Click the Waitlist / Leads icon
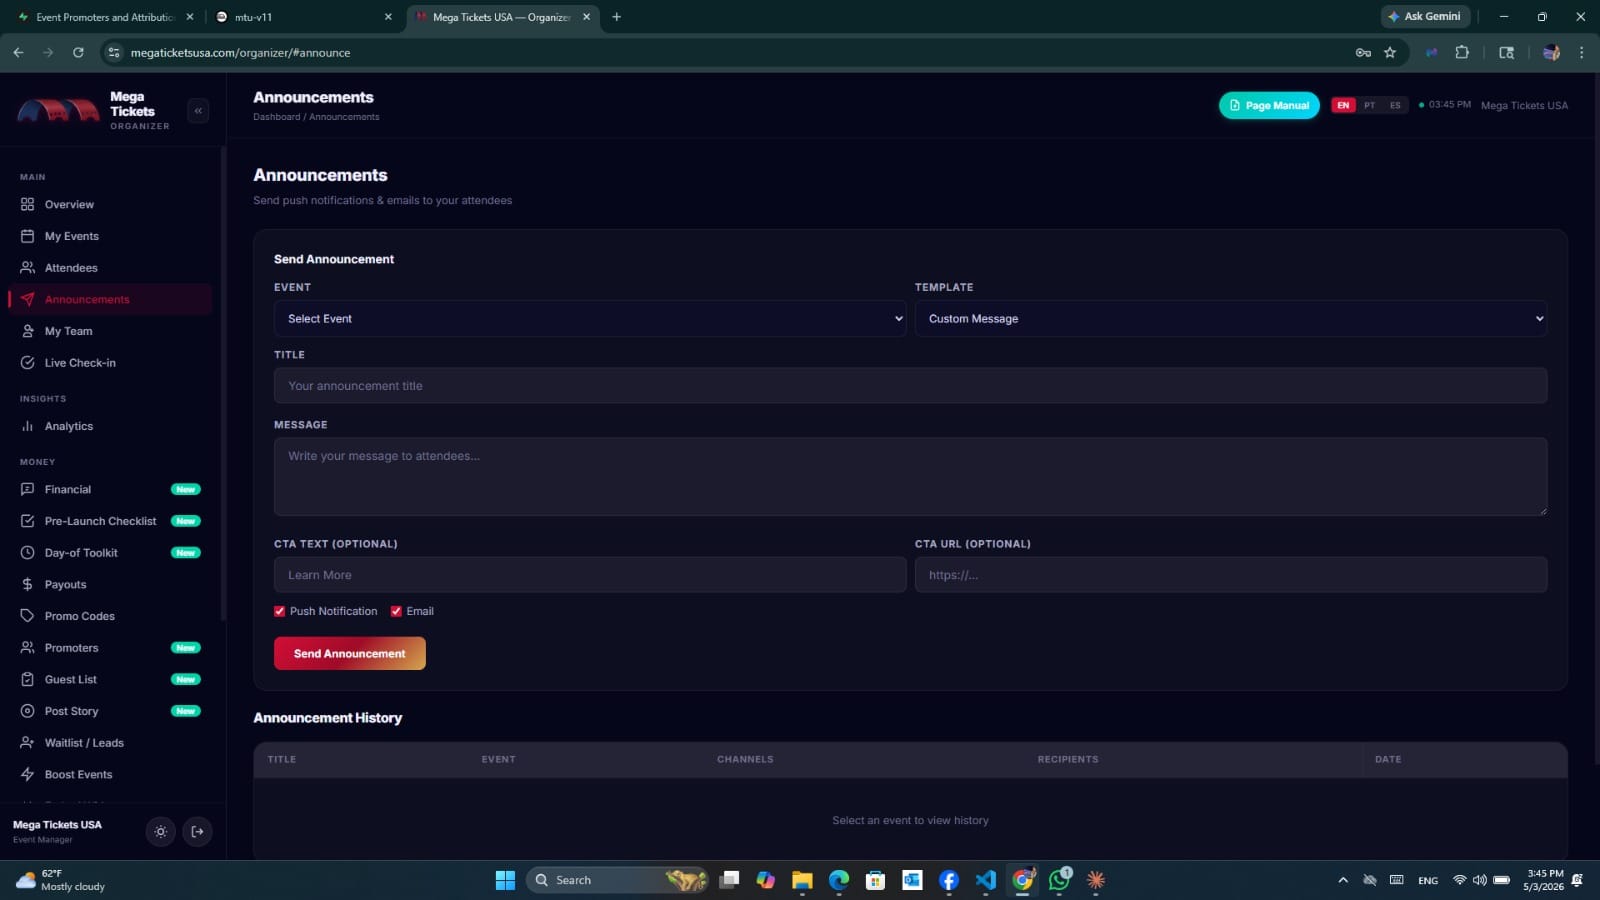1600x900 pixels. tap(27, 743)
